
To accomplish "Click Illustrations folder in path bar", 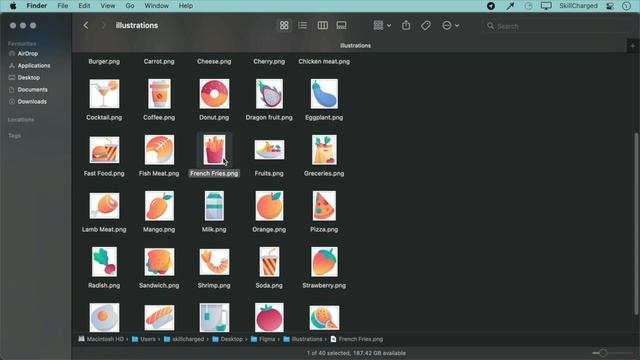I will point(303,339).
